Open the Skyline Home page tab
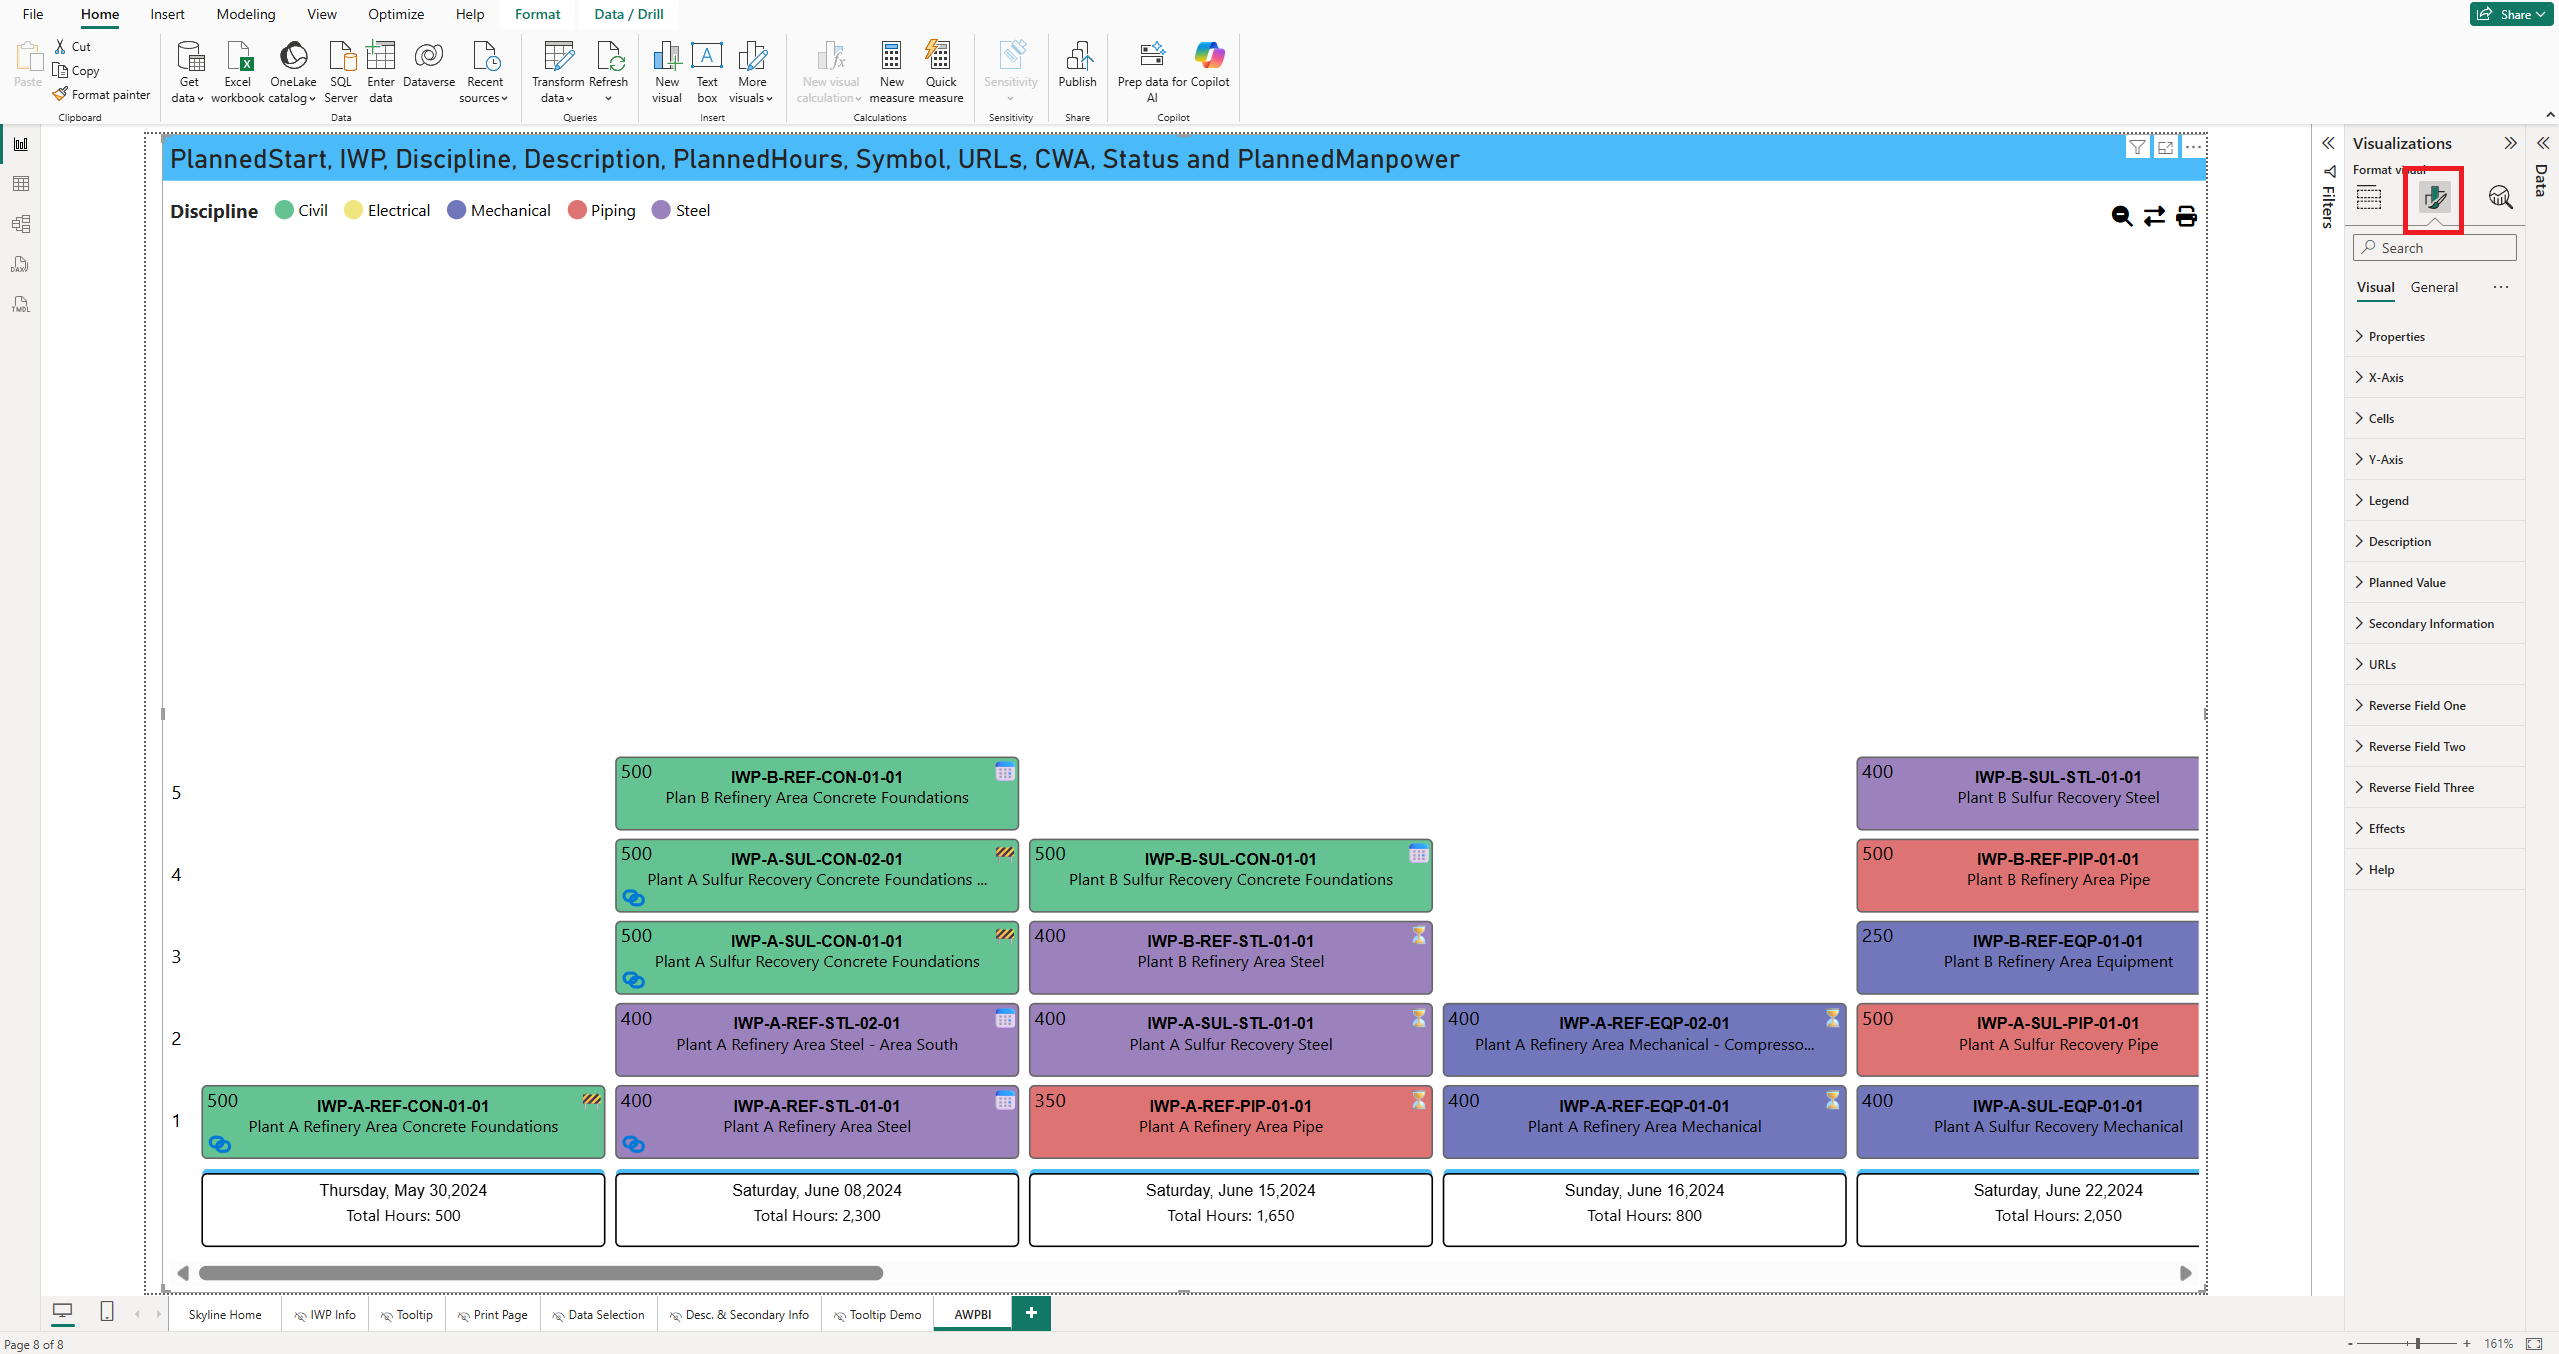This screenshot has height=1354, width=2559. coord(225,1314)
